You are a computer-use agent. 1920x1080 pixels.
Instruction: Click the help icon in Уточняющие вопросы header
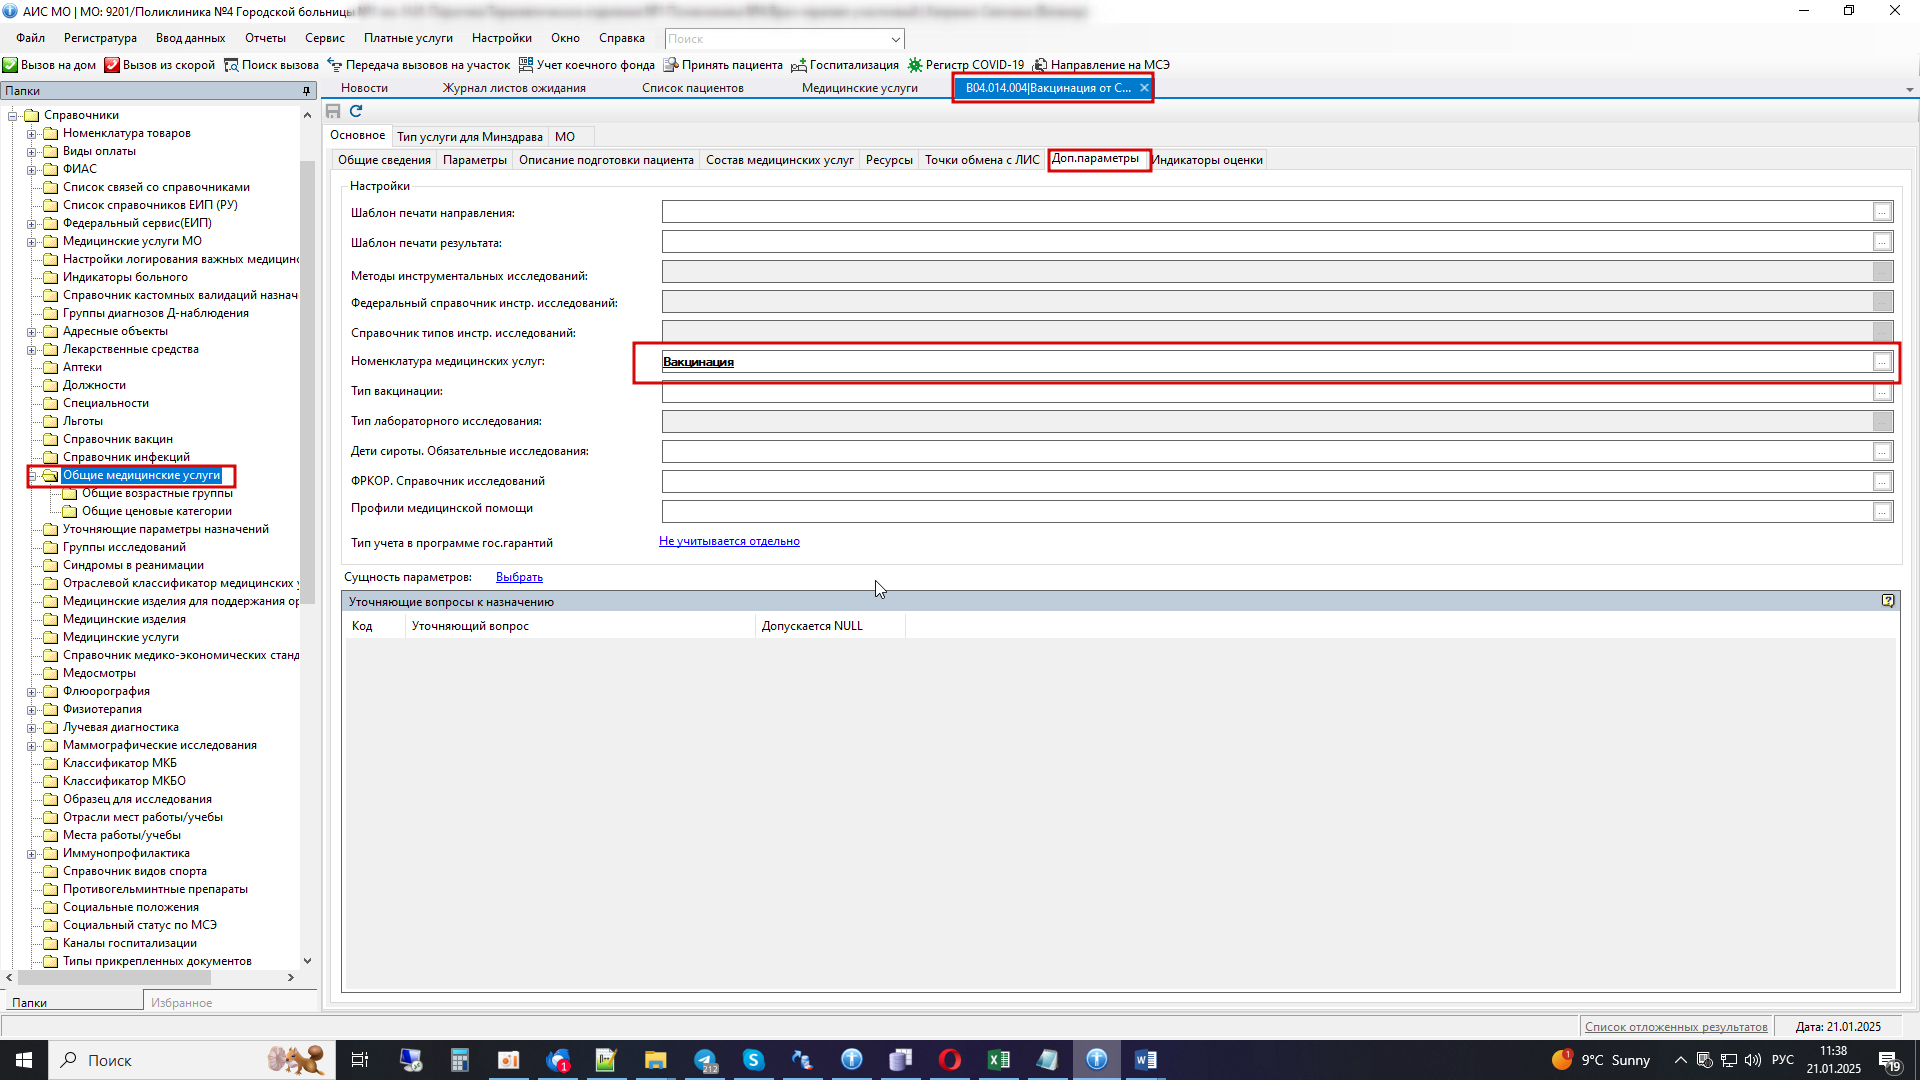(1888, 601)
